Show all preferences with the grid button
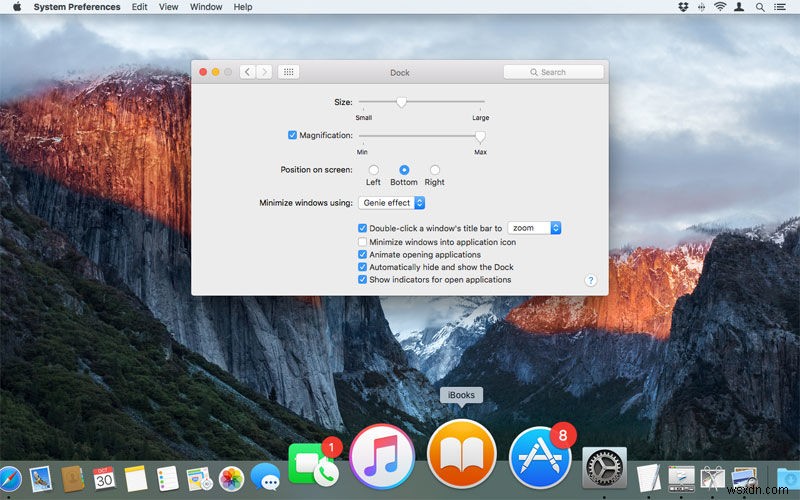 coord(288,72)
